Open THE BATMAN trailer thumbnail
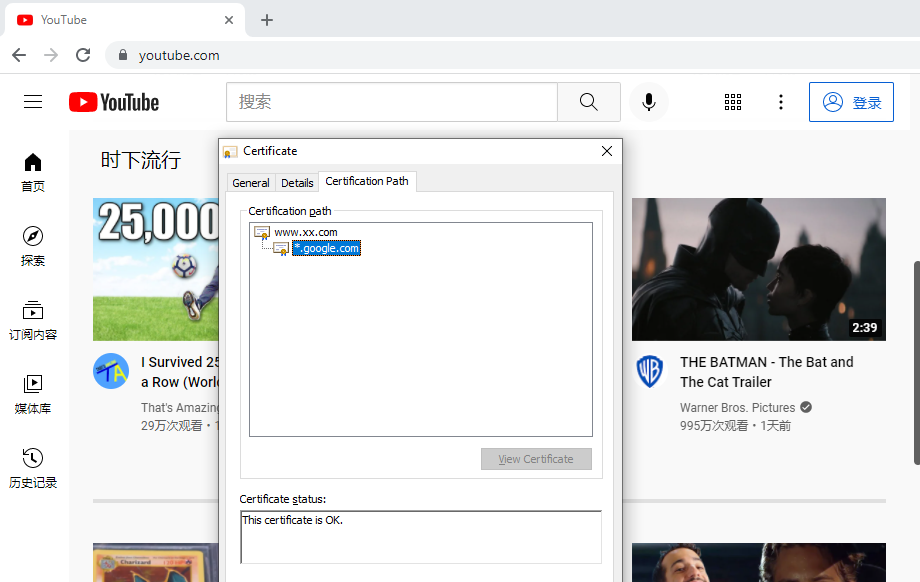 click(x=759, y=269)
